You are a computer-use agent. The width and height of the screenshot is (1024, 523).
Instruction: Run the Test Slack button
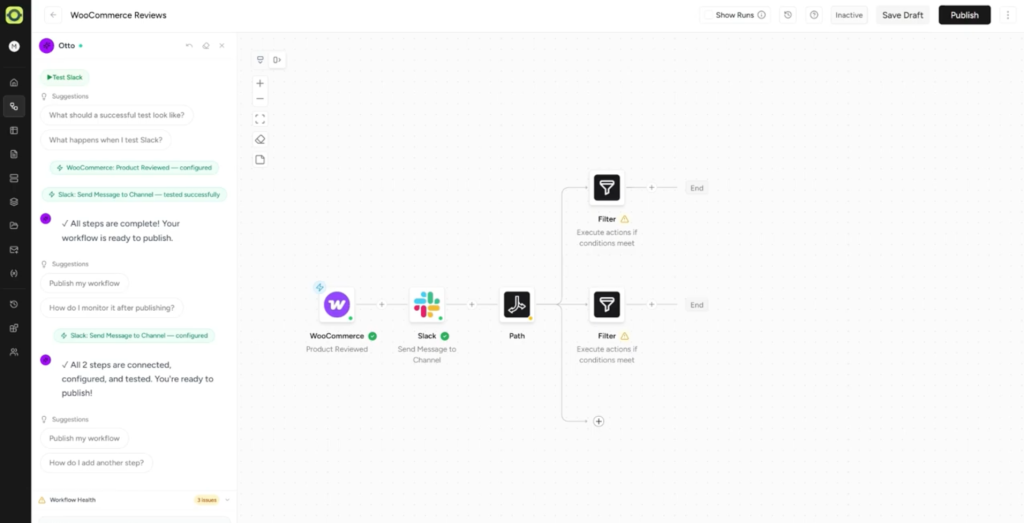click(65, 77)
